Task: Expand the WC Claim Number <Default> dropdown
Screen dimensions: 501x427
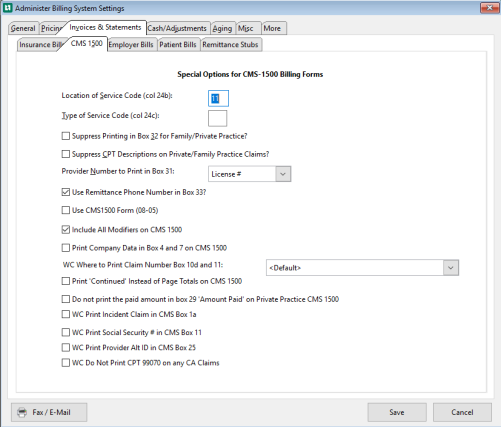Action: (x=451, y=268)
